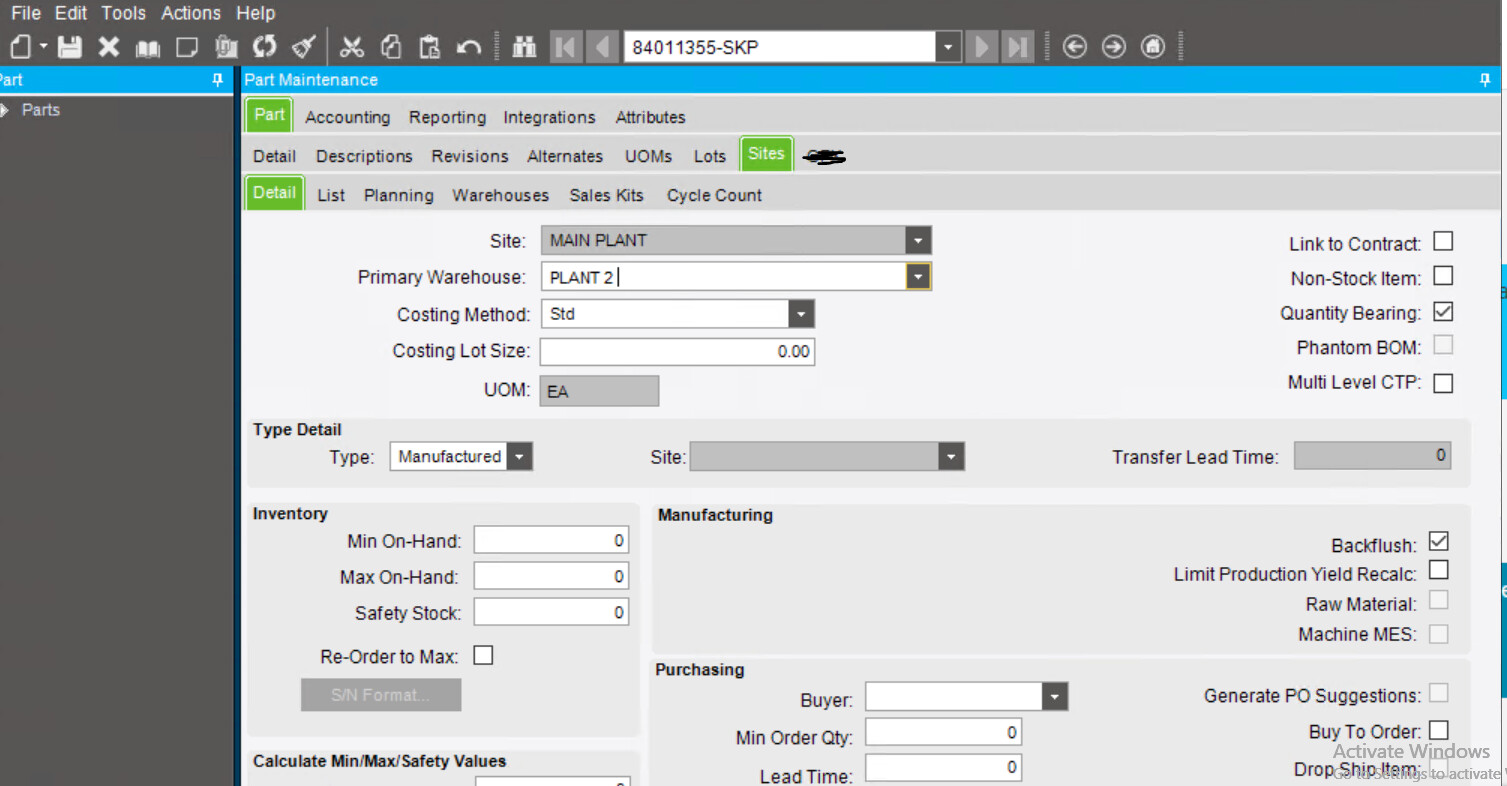This screenshot has height=786, width=1507.
Task: Click the circled Forward arrow icon
Action: point(1114,47)
